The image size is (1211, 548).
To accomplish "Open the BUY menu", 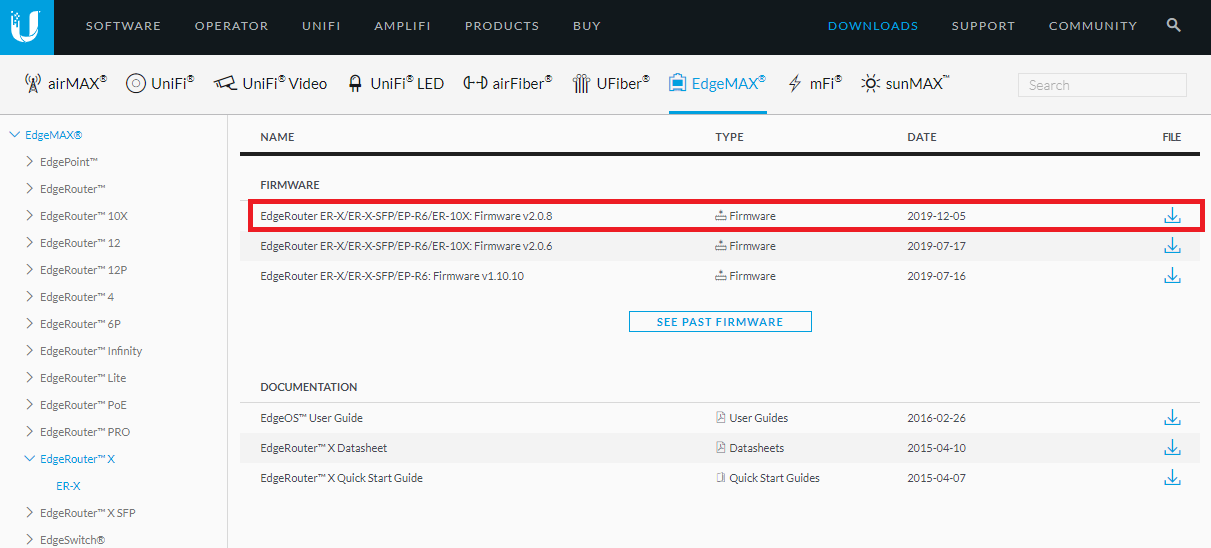I will [587, 26].
